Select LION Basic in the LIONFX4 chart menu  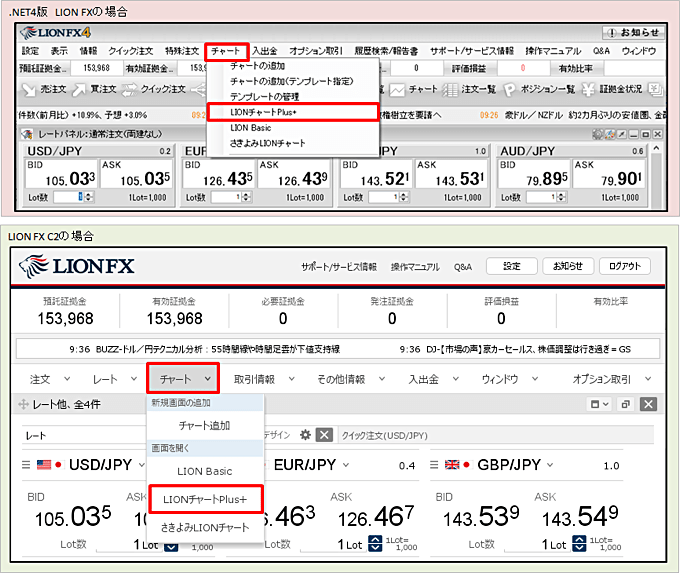pos(251,128)
